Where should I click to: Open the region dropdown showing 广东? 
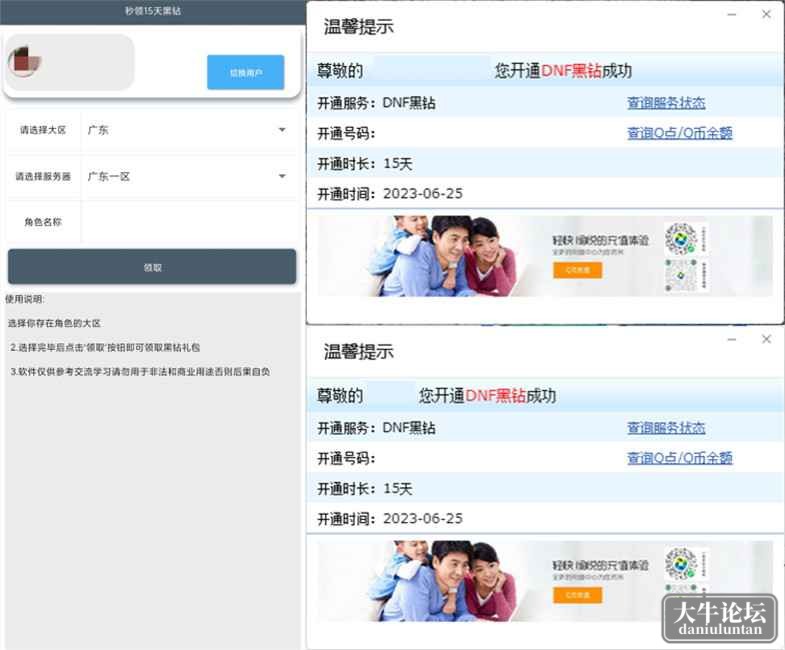pos(189,130)
